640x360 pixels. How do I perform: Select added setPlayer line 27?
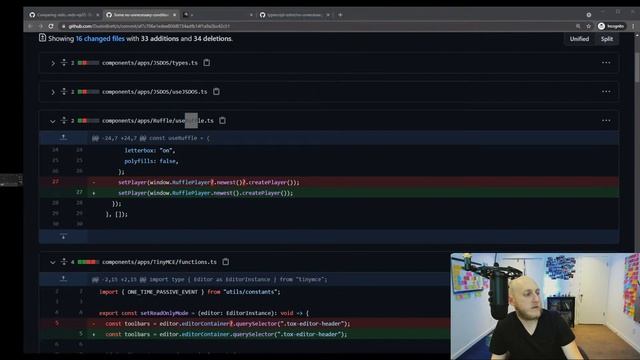pos(329,193)
